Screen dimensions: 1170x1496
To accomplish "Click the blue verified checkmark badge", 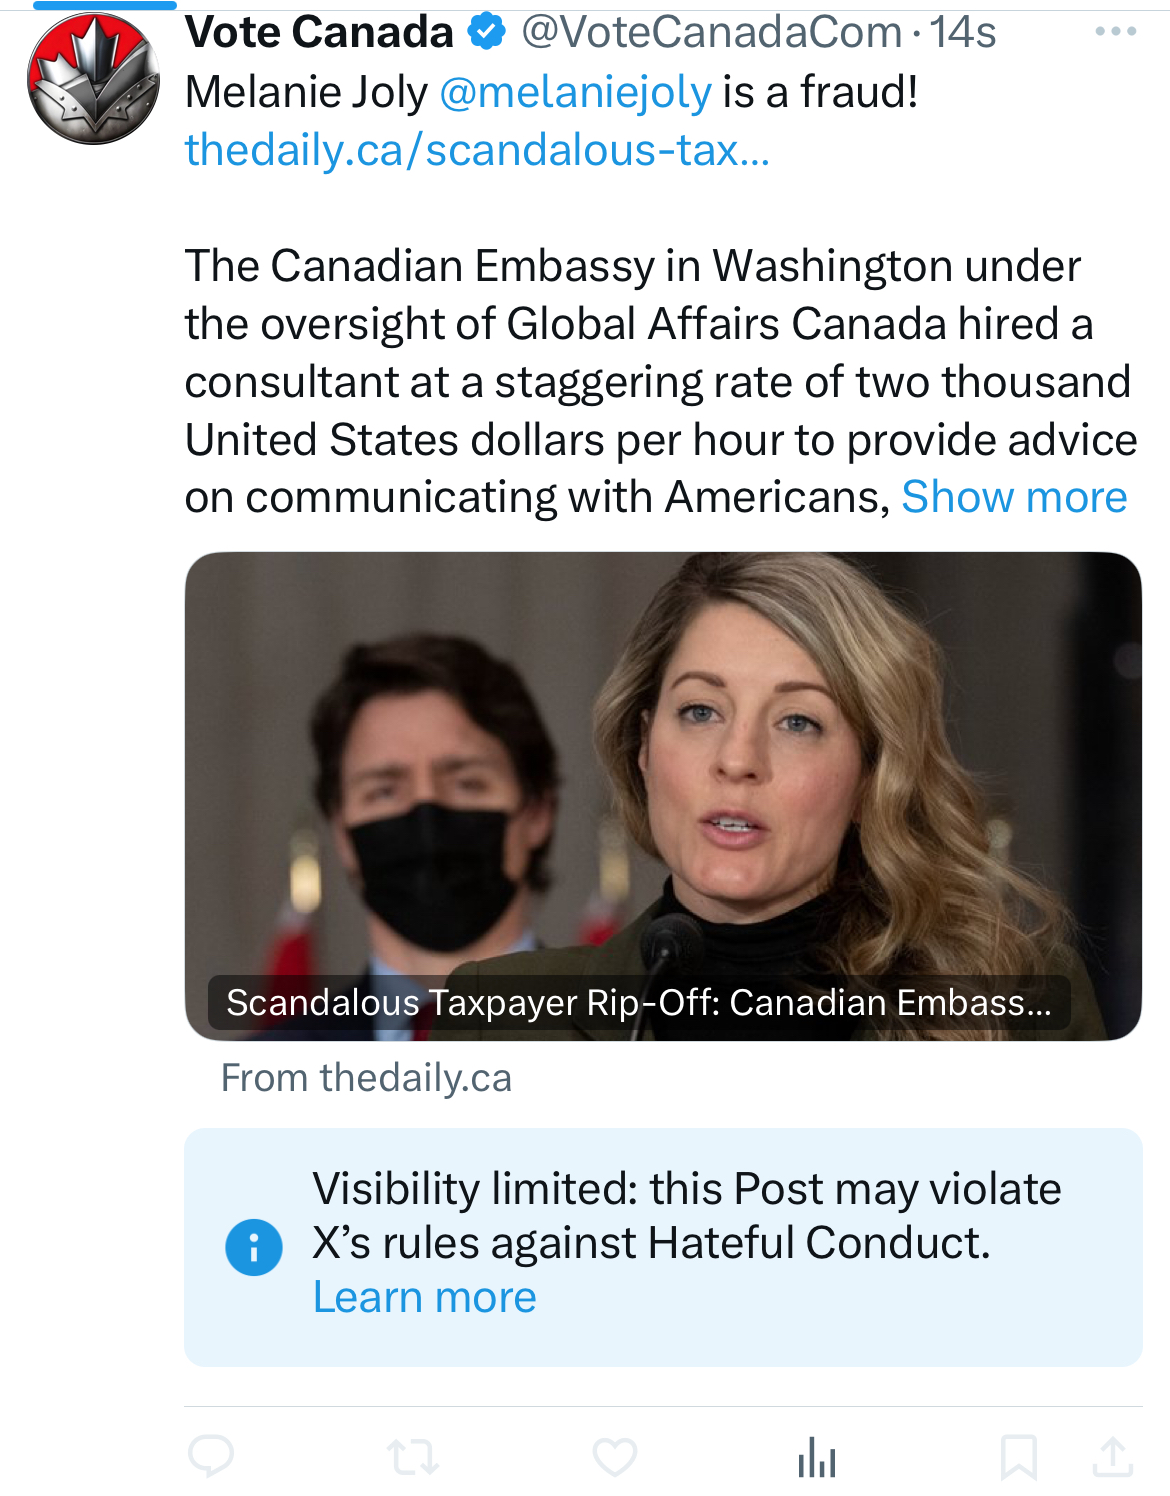I will pyautogui.click(x=487, y=32).
